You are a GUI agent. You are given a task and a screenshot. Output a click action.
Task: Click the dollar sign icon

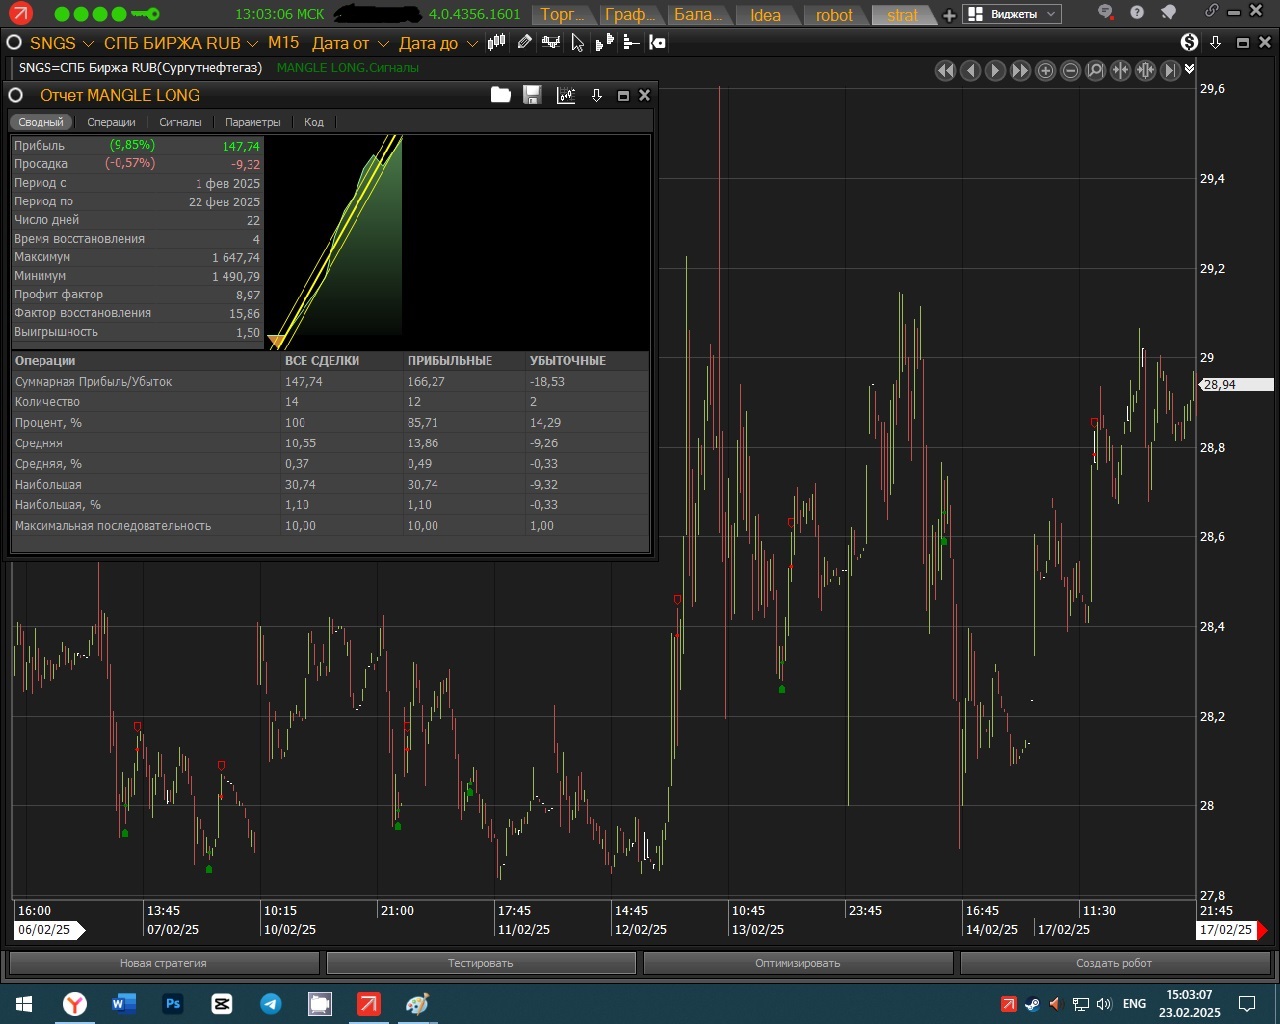coord(1189,42)
